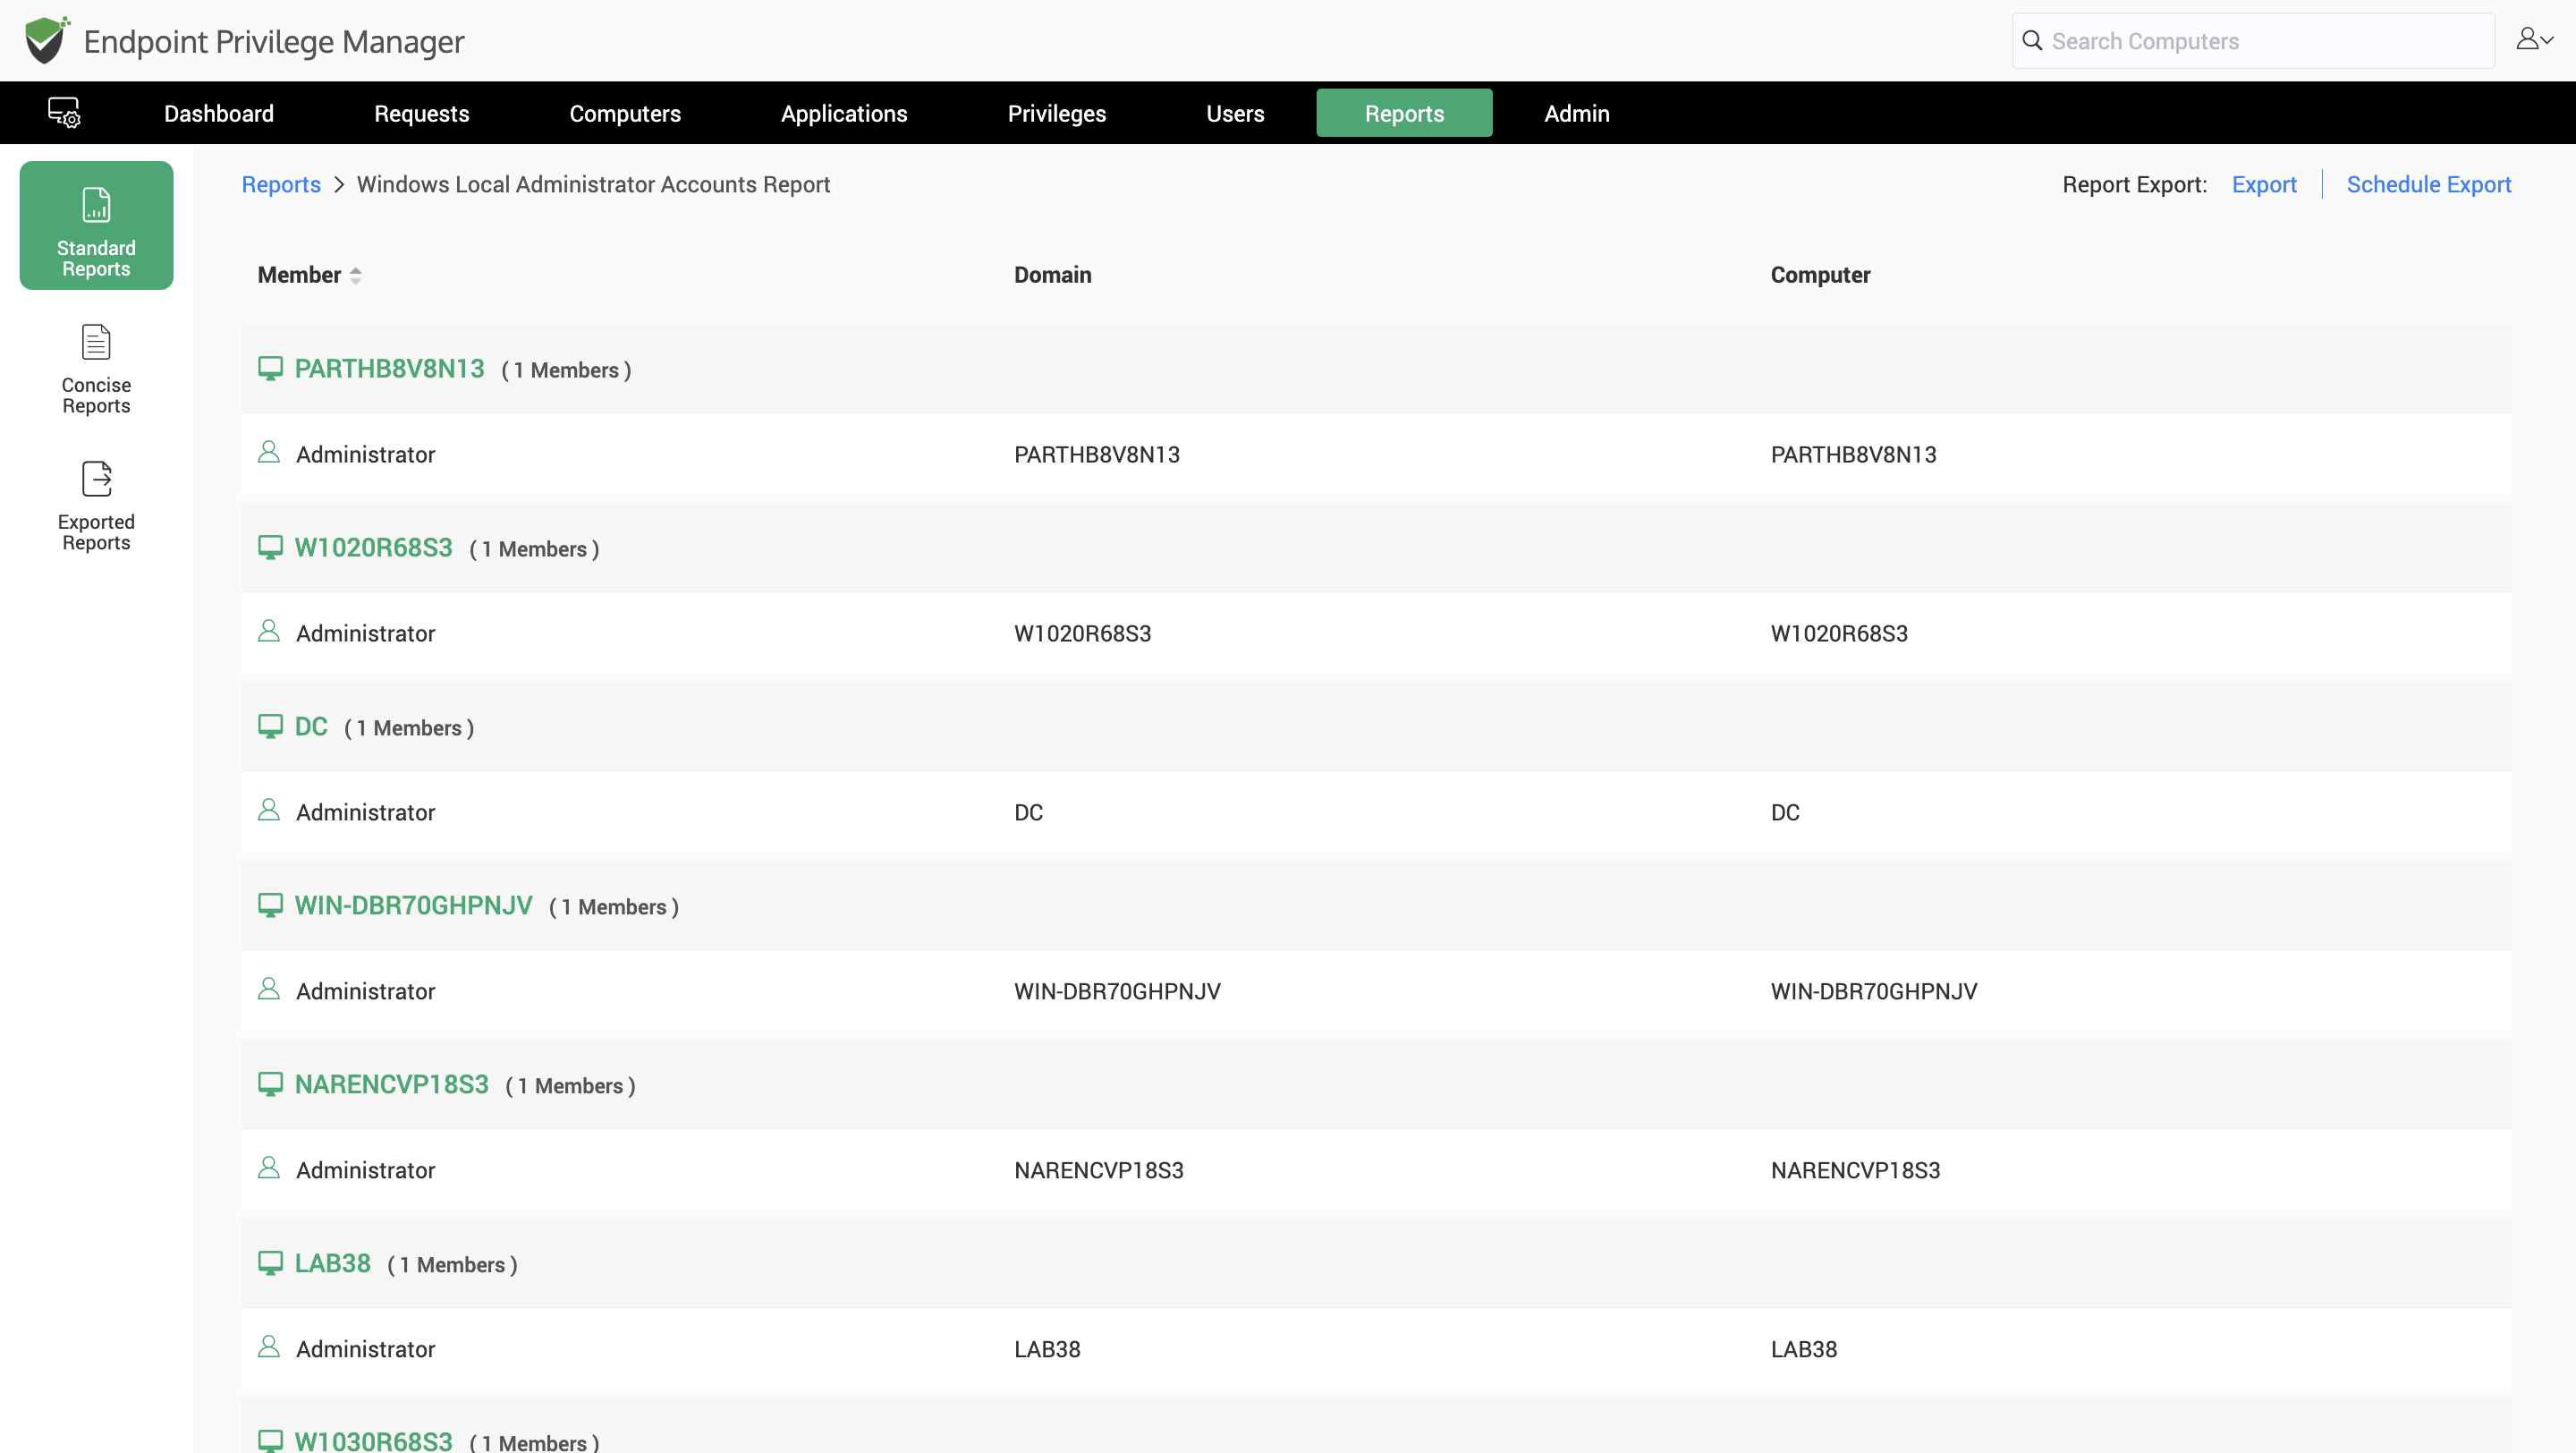The image size is (2576, 1453).
Task: Click user icon in NARENCVP18S3 Administrator row
Action: point(268,1168)
